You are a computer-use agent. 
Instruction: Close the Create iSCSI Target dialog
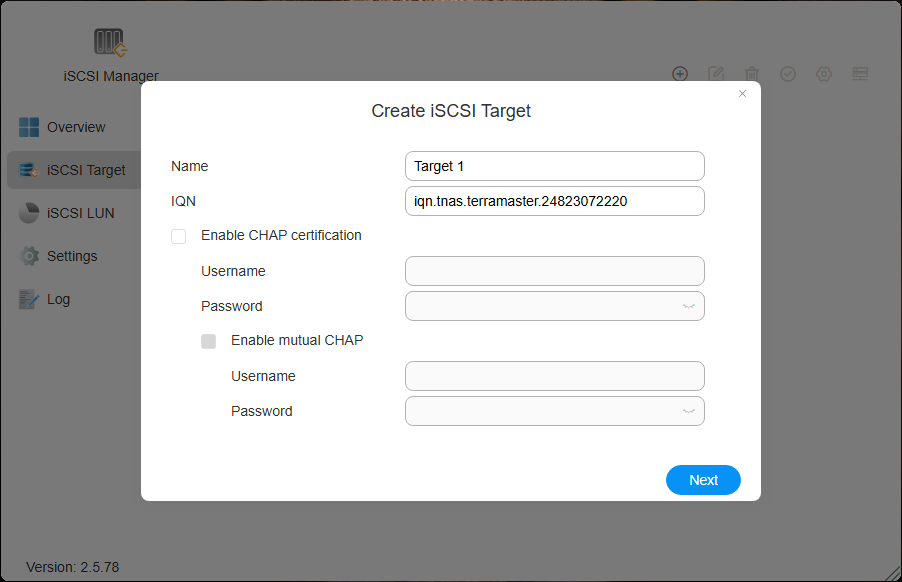point(742,94)
